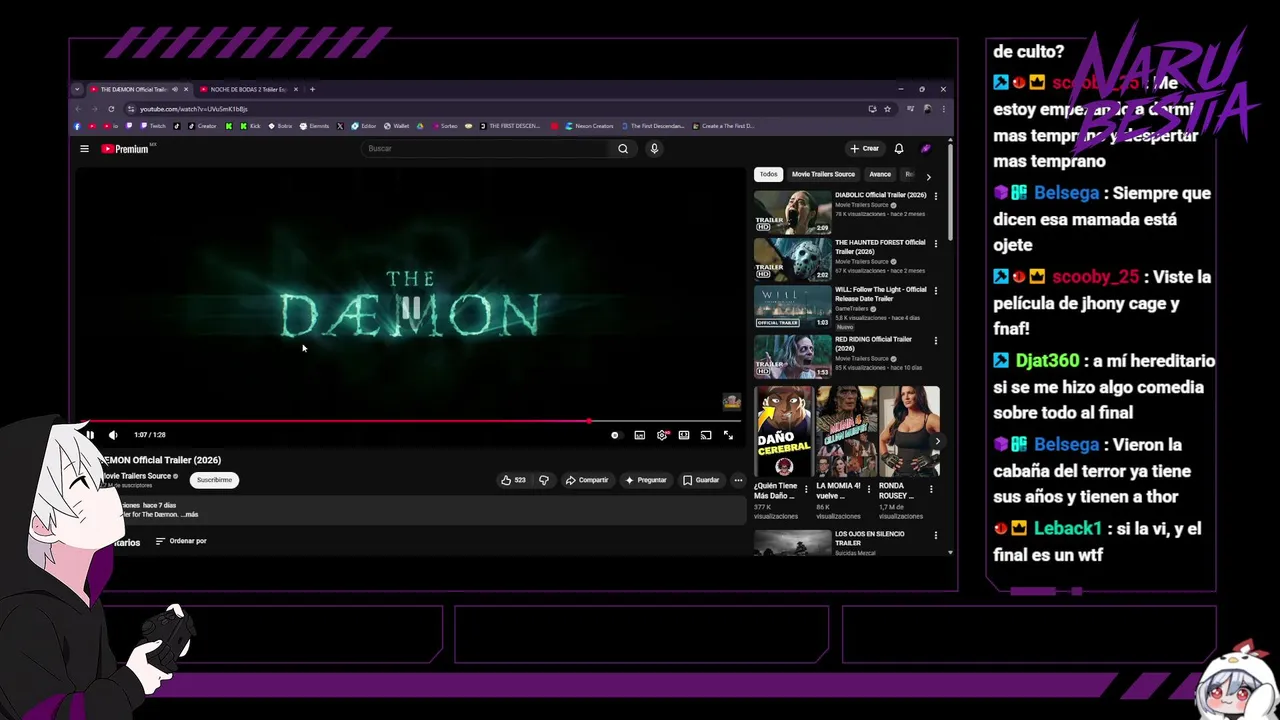Viewport: 1280px width, 720px height.
Task: Open the account avatar menu
Action: coord(926,149)
